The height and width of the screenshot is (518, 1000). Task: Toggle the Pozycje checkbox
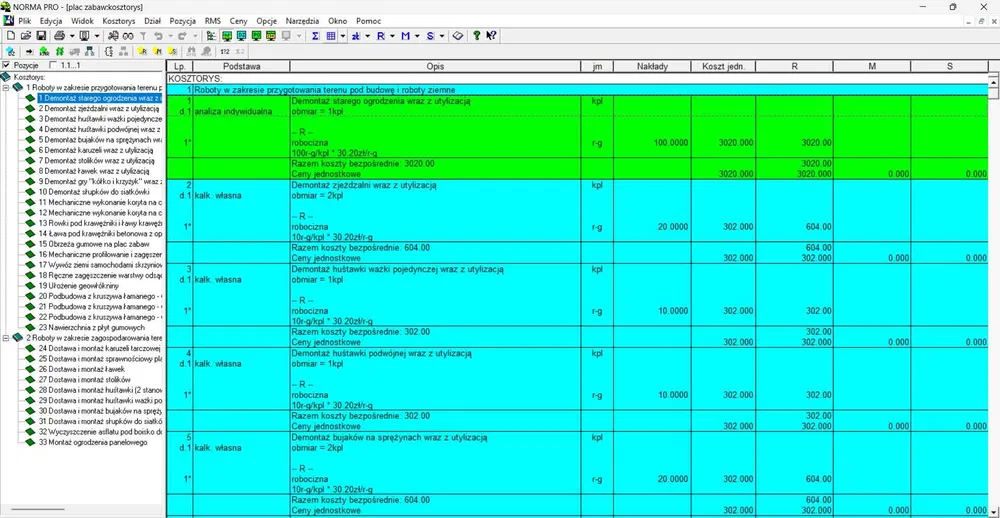[x=6, y=65]
